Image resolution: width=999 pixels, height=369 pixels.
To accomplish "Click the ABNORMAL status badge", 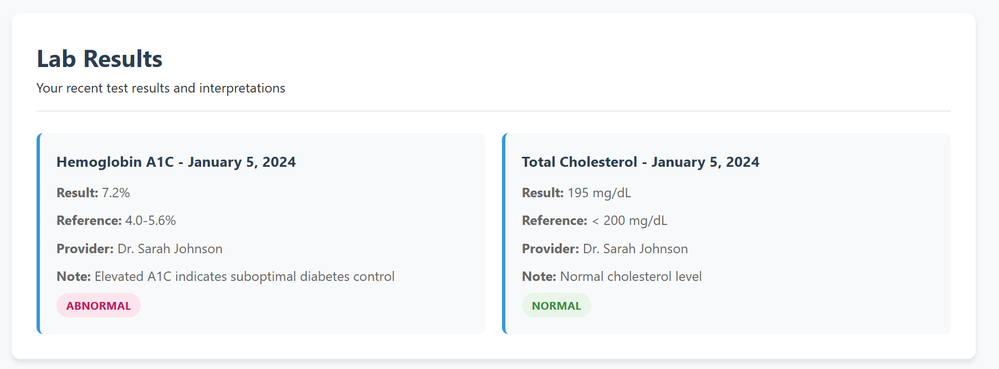I will [99, 305].
